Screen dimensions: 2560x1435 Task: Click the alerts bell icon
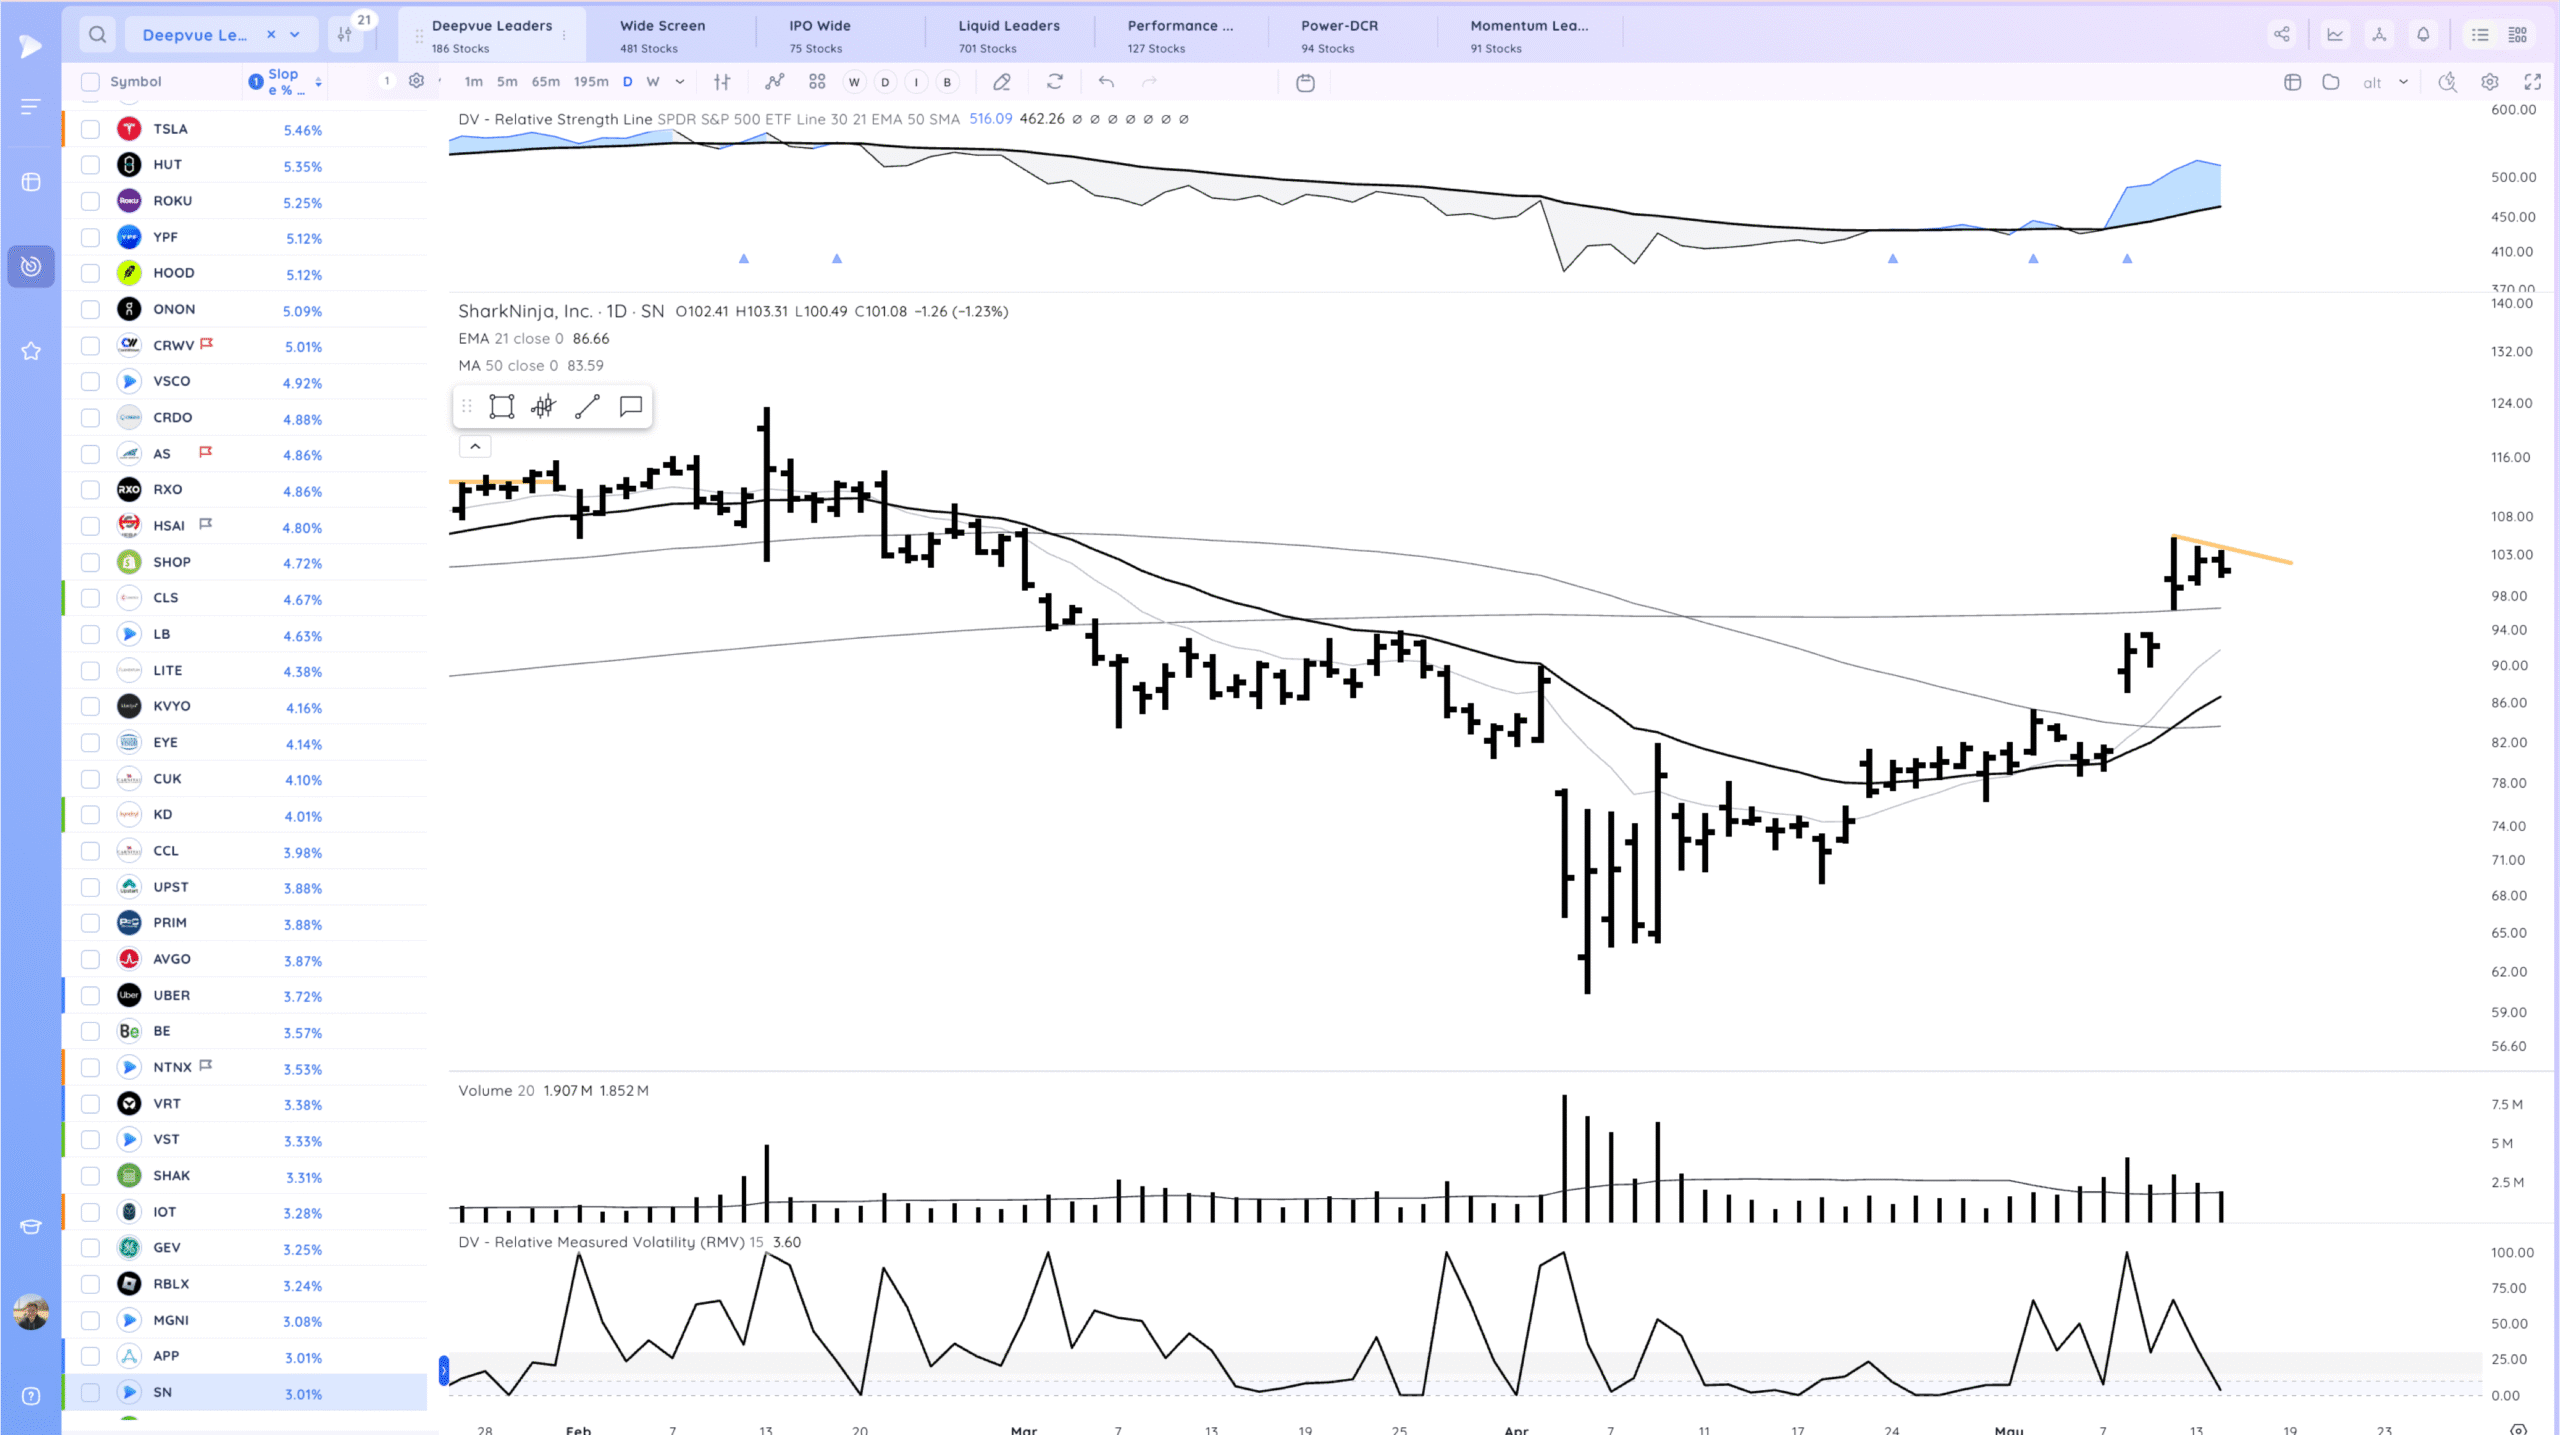coord(2423,35)
